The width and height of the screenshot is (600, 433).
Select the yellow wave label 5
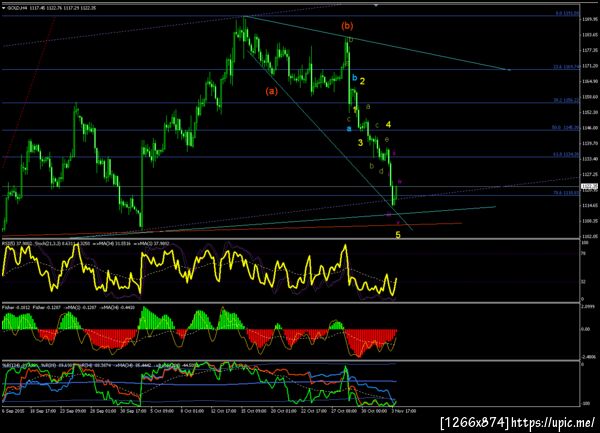point(398,235)
